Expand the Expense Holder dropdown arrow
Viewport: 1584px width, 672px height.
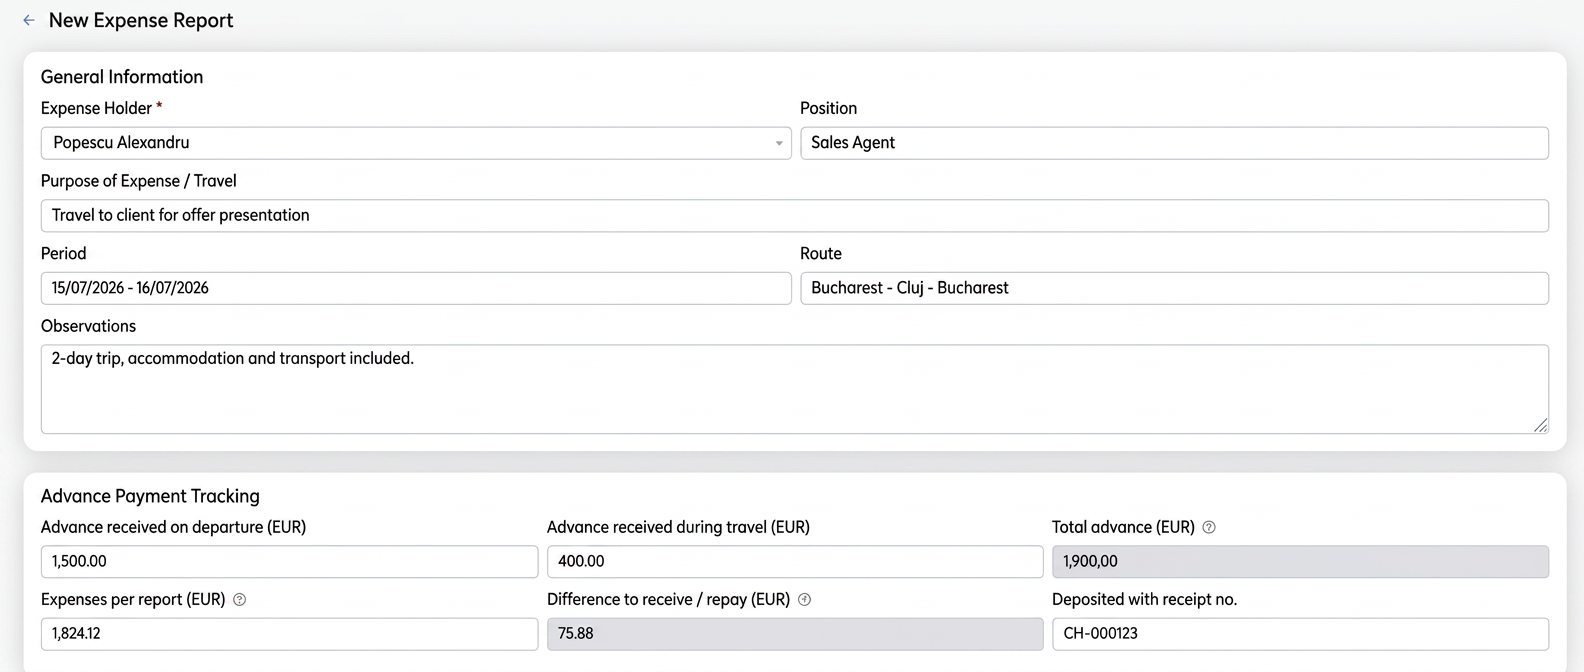[x=779, y=143]
